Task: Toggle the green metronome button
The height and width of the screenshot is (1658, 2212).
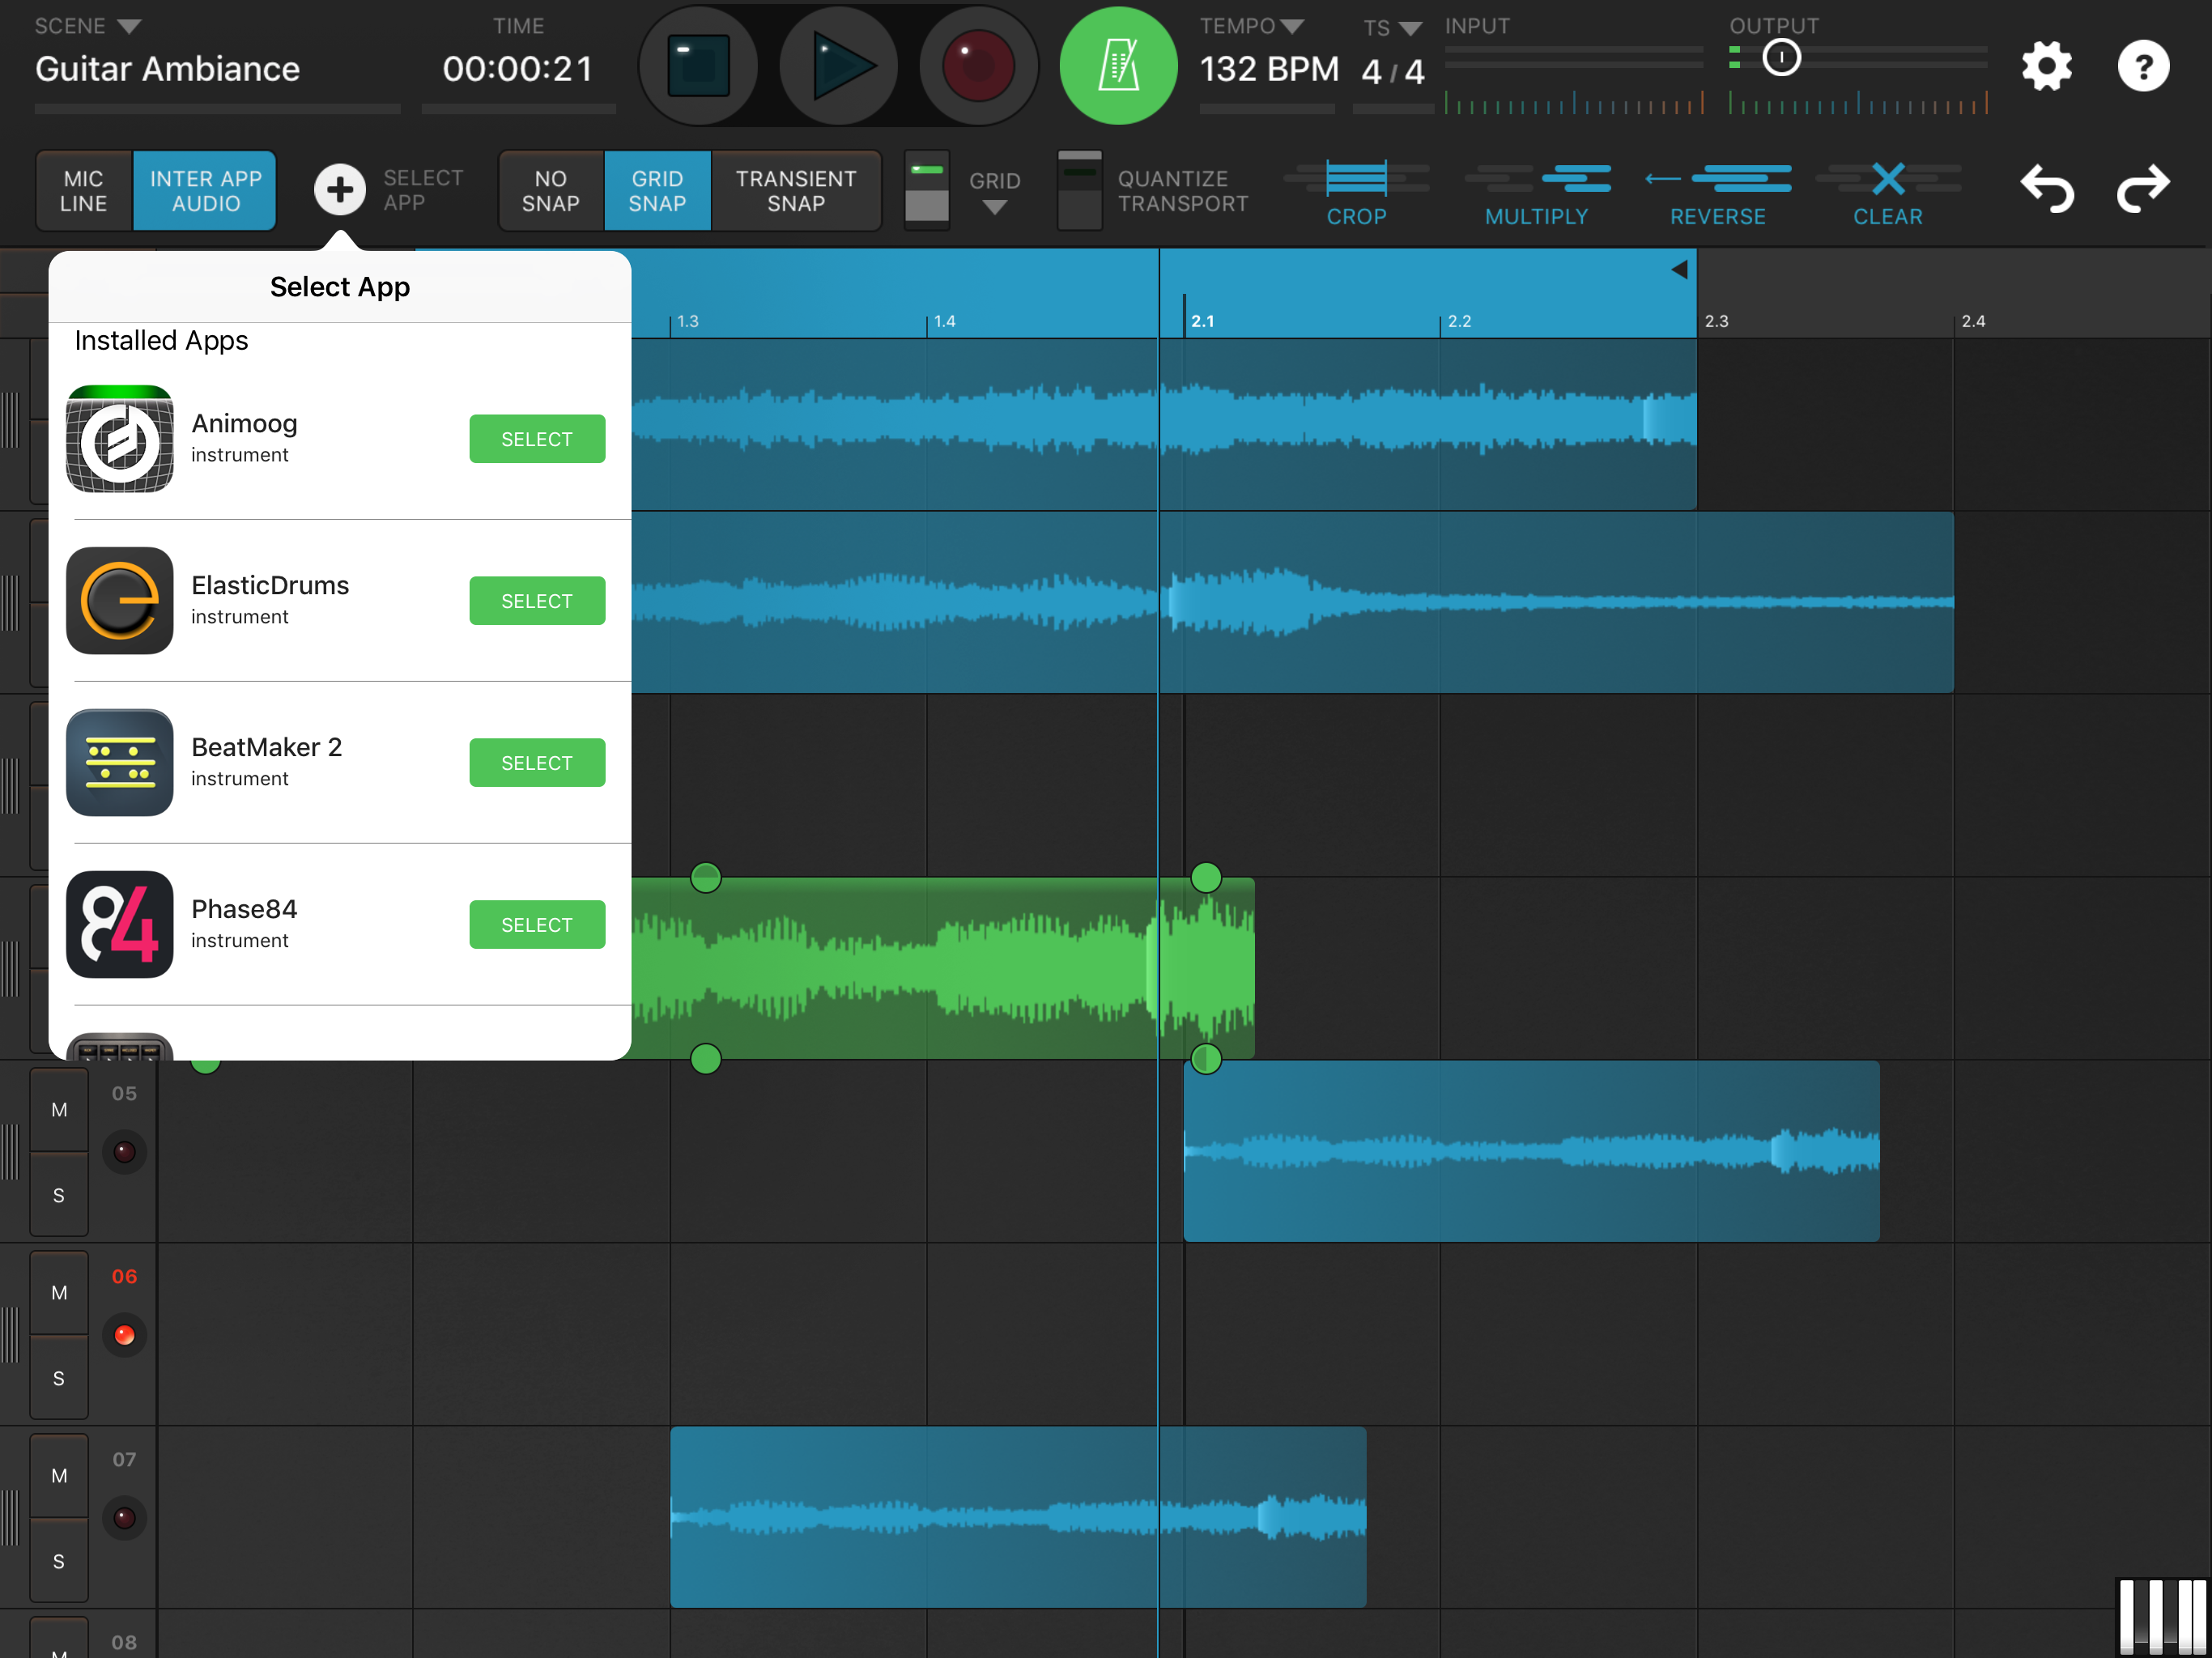Action: 1117,66
